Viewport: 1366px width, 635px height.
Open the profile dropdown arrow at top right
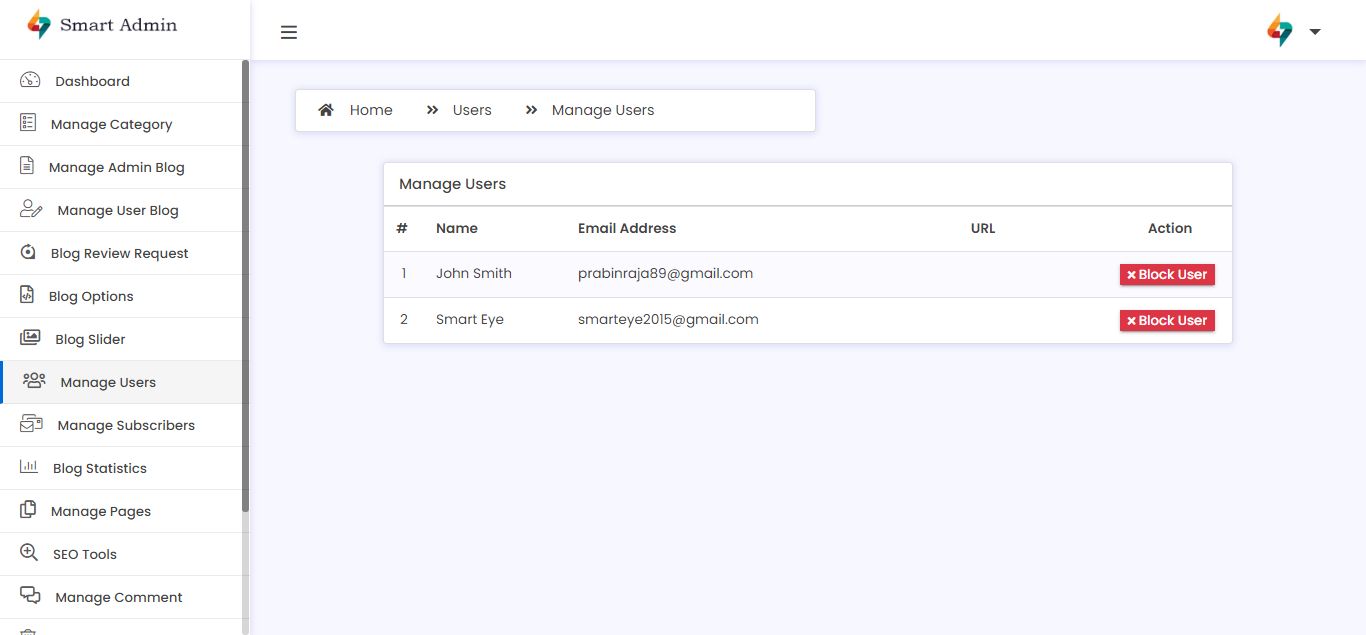coord(1315,31)
